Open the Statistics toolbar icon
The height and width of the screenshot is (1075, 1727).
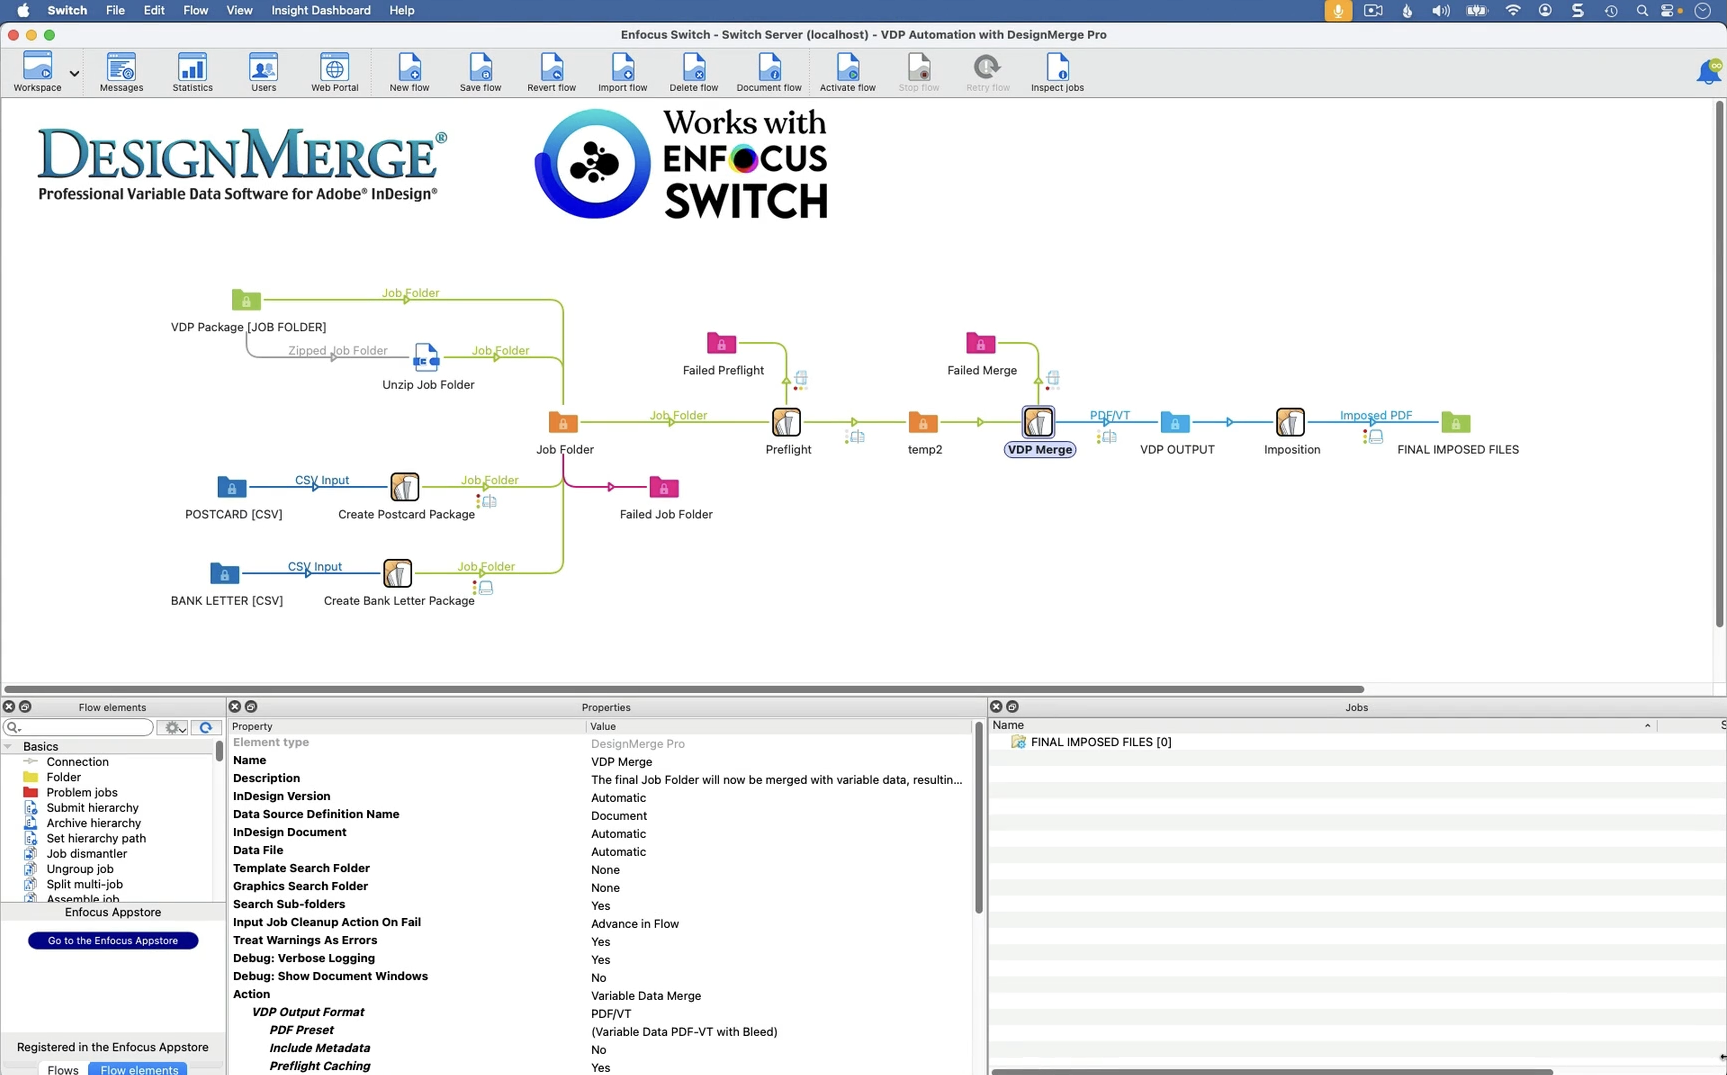click(192, 72)
